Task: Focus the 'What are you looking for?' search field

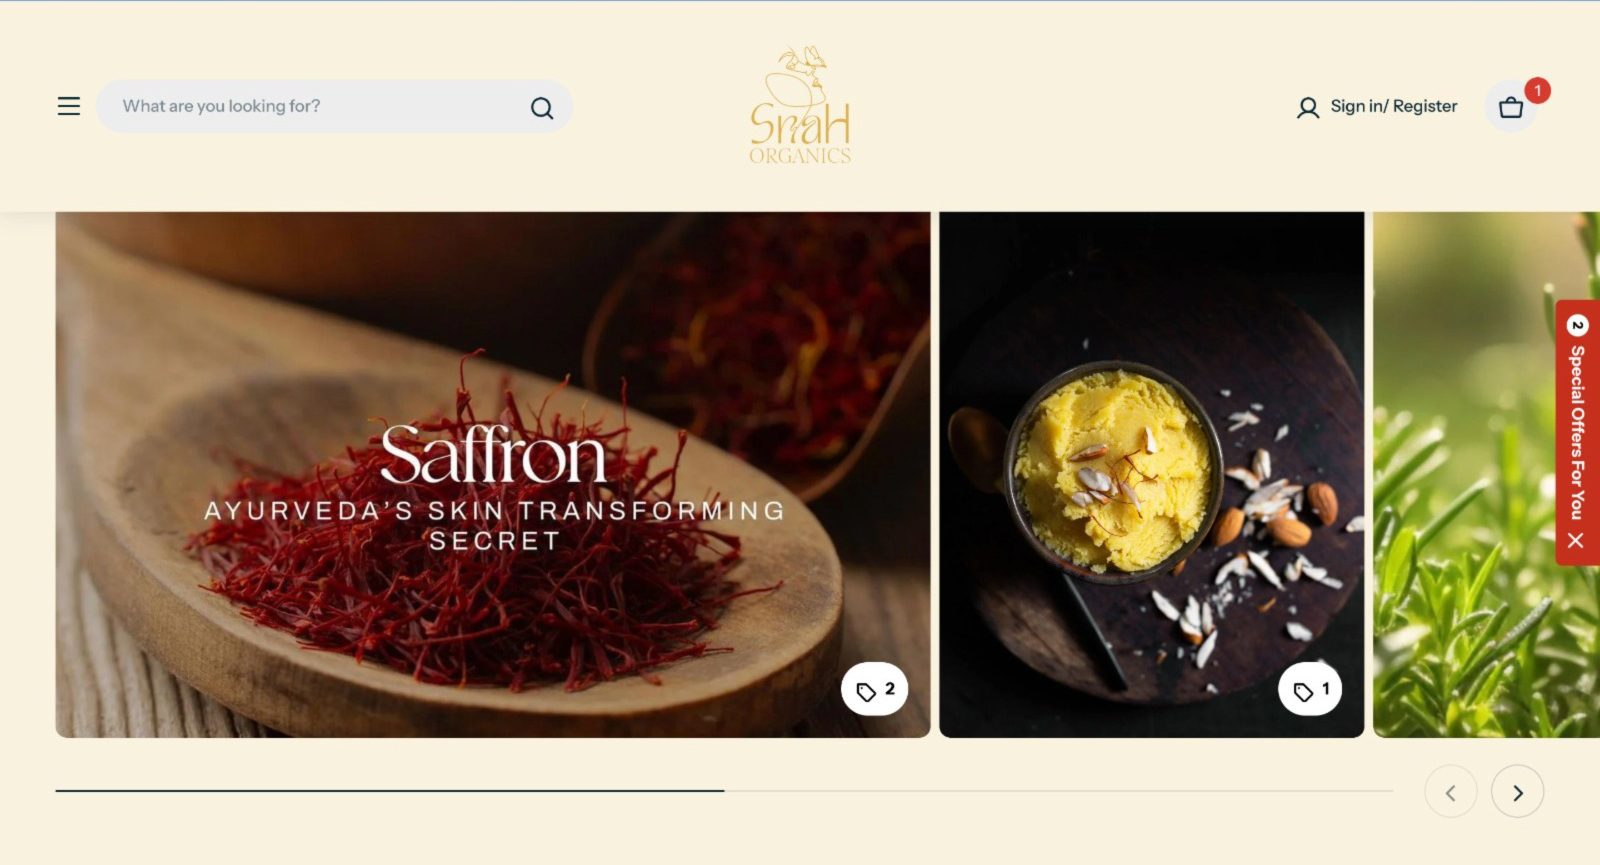Action: (320, 106)
